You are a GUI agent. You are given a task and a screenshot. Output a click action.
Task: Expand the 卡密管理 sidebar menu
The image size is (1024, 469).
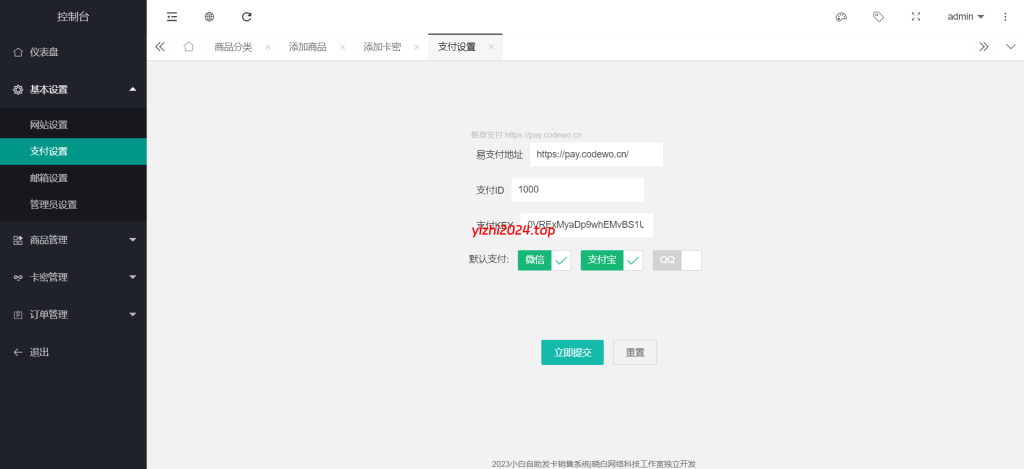[73, 277]
